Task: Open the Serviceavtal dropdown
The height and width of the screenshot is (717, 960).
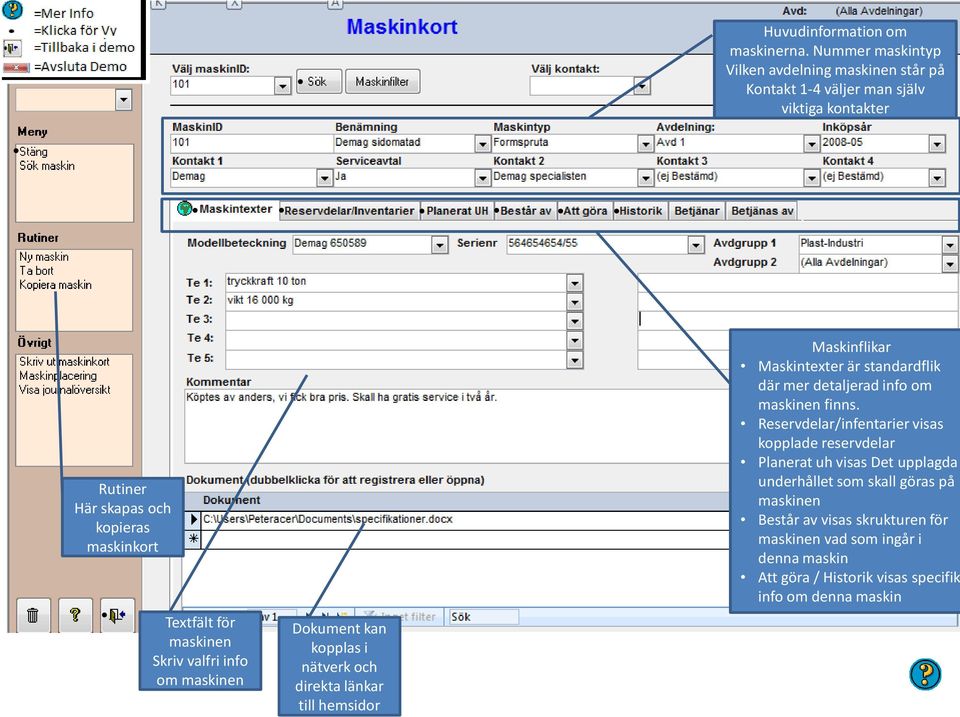Action: pyautogui.click(x=482, y=178)
